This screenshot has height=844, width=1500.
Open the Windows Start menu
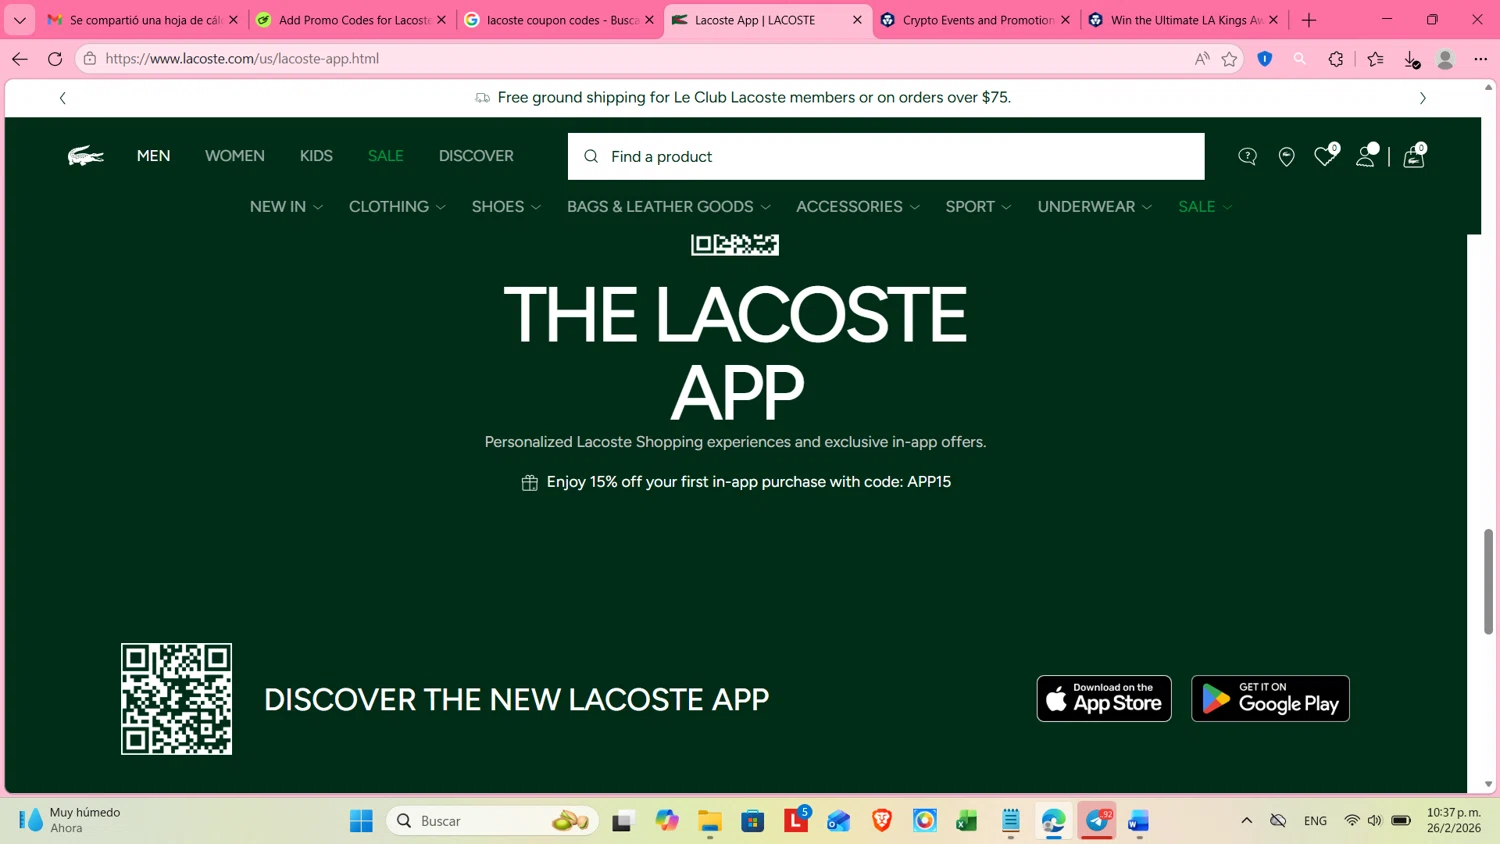pos(361,821)
